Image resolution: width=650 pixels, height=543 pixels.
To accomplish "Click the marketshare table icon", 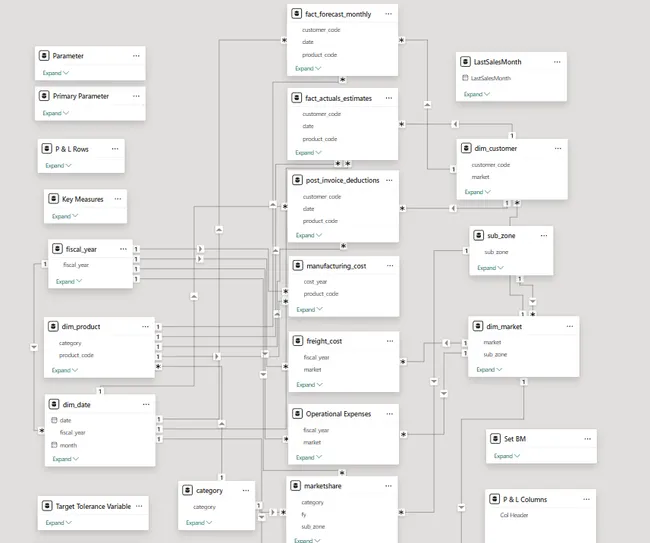I will (296, 485).
